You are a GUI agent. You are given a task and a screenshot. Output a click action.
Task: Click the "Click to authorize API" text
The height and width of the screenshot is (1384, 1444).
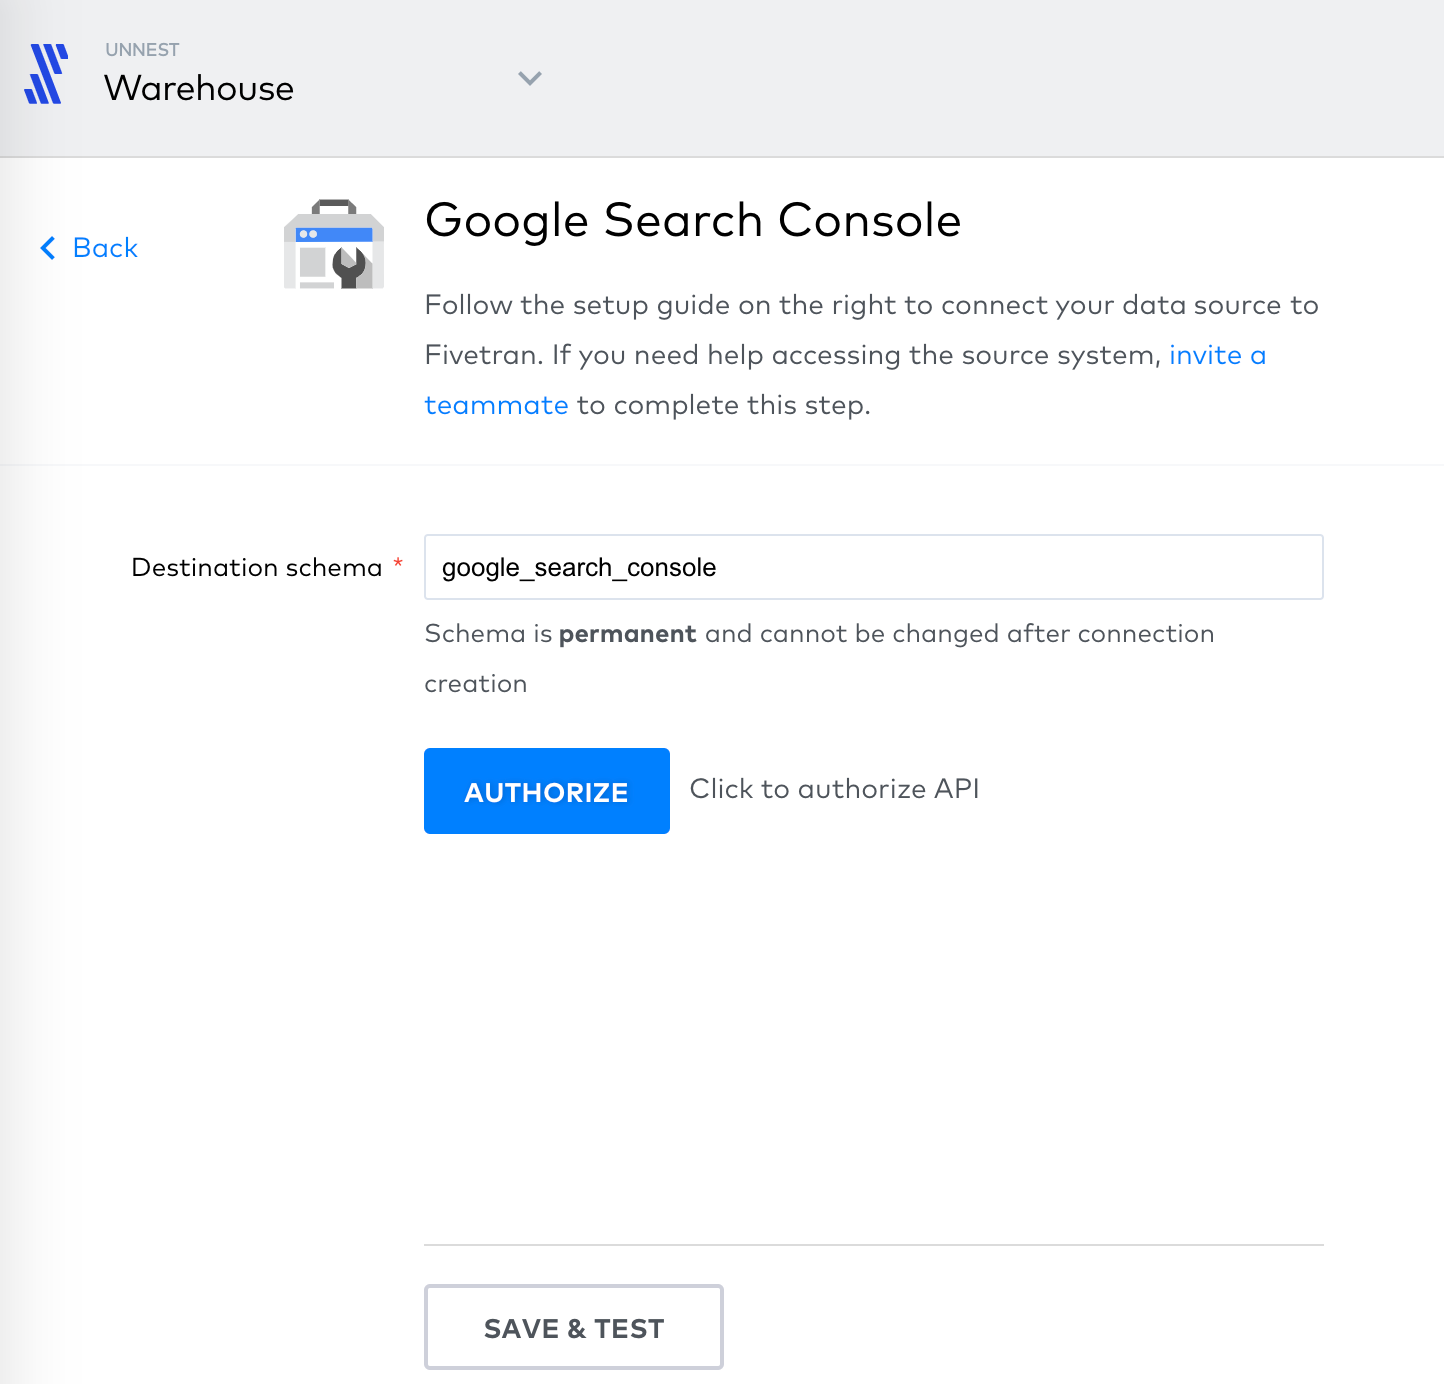point(834,789)
